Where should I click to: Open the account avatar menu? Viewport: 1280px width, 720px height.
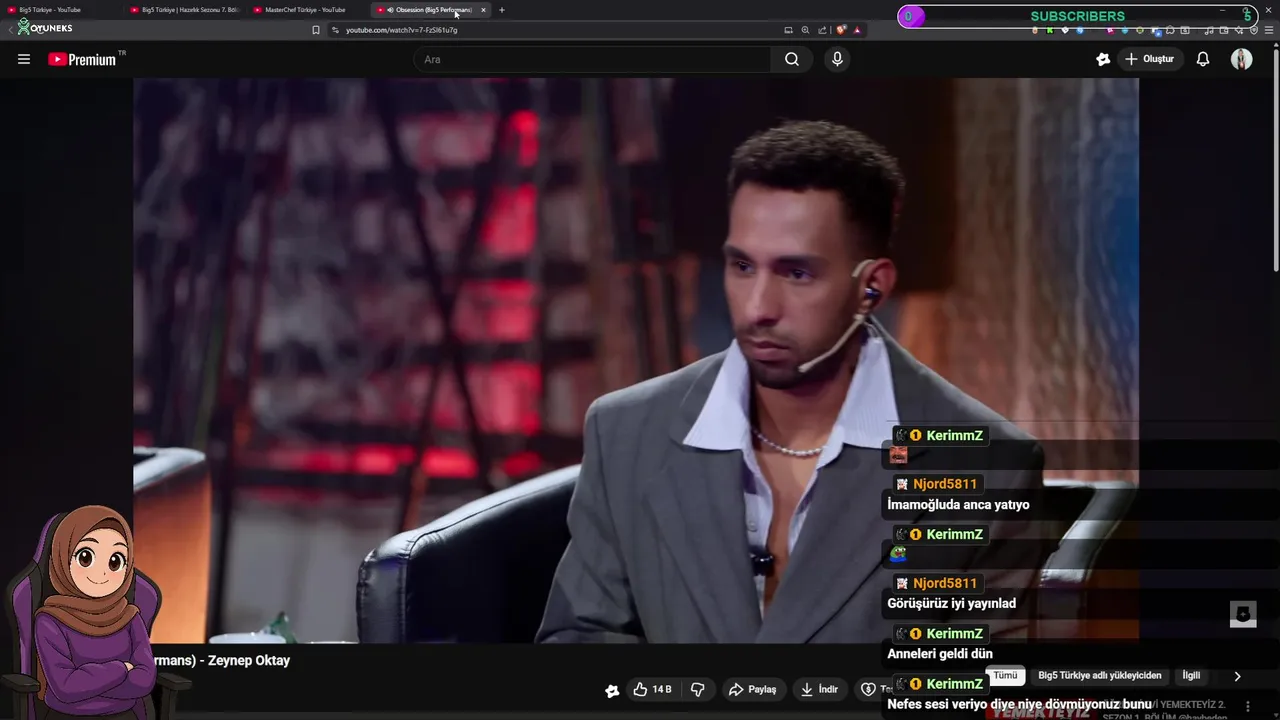pos(1241,59)
